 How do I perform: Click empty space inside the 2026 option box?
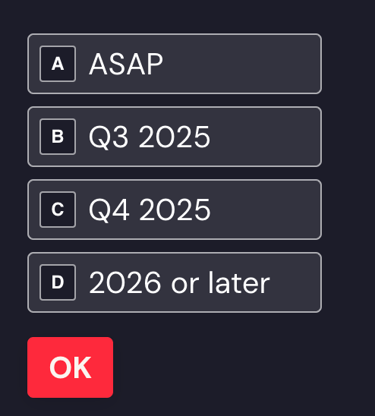295,283
